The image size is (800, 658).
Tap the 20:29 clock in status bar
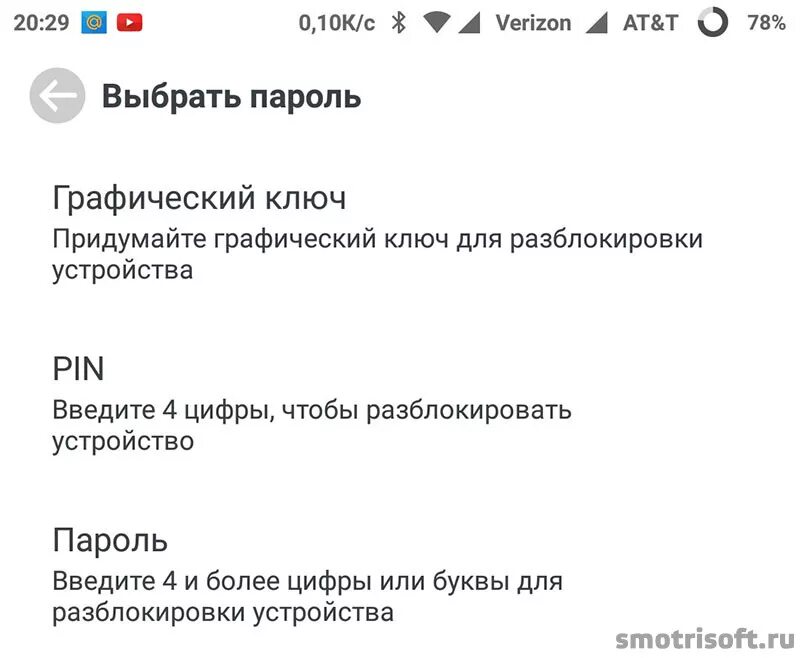click(41, 23)
